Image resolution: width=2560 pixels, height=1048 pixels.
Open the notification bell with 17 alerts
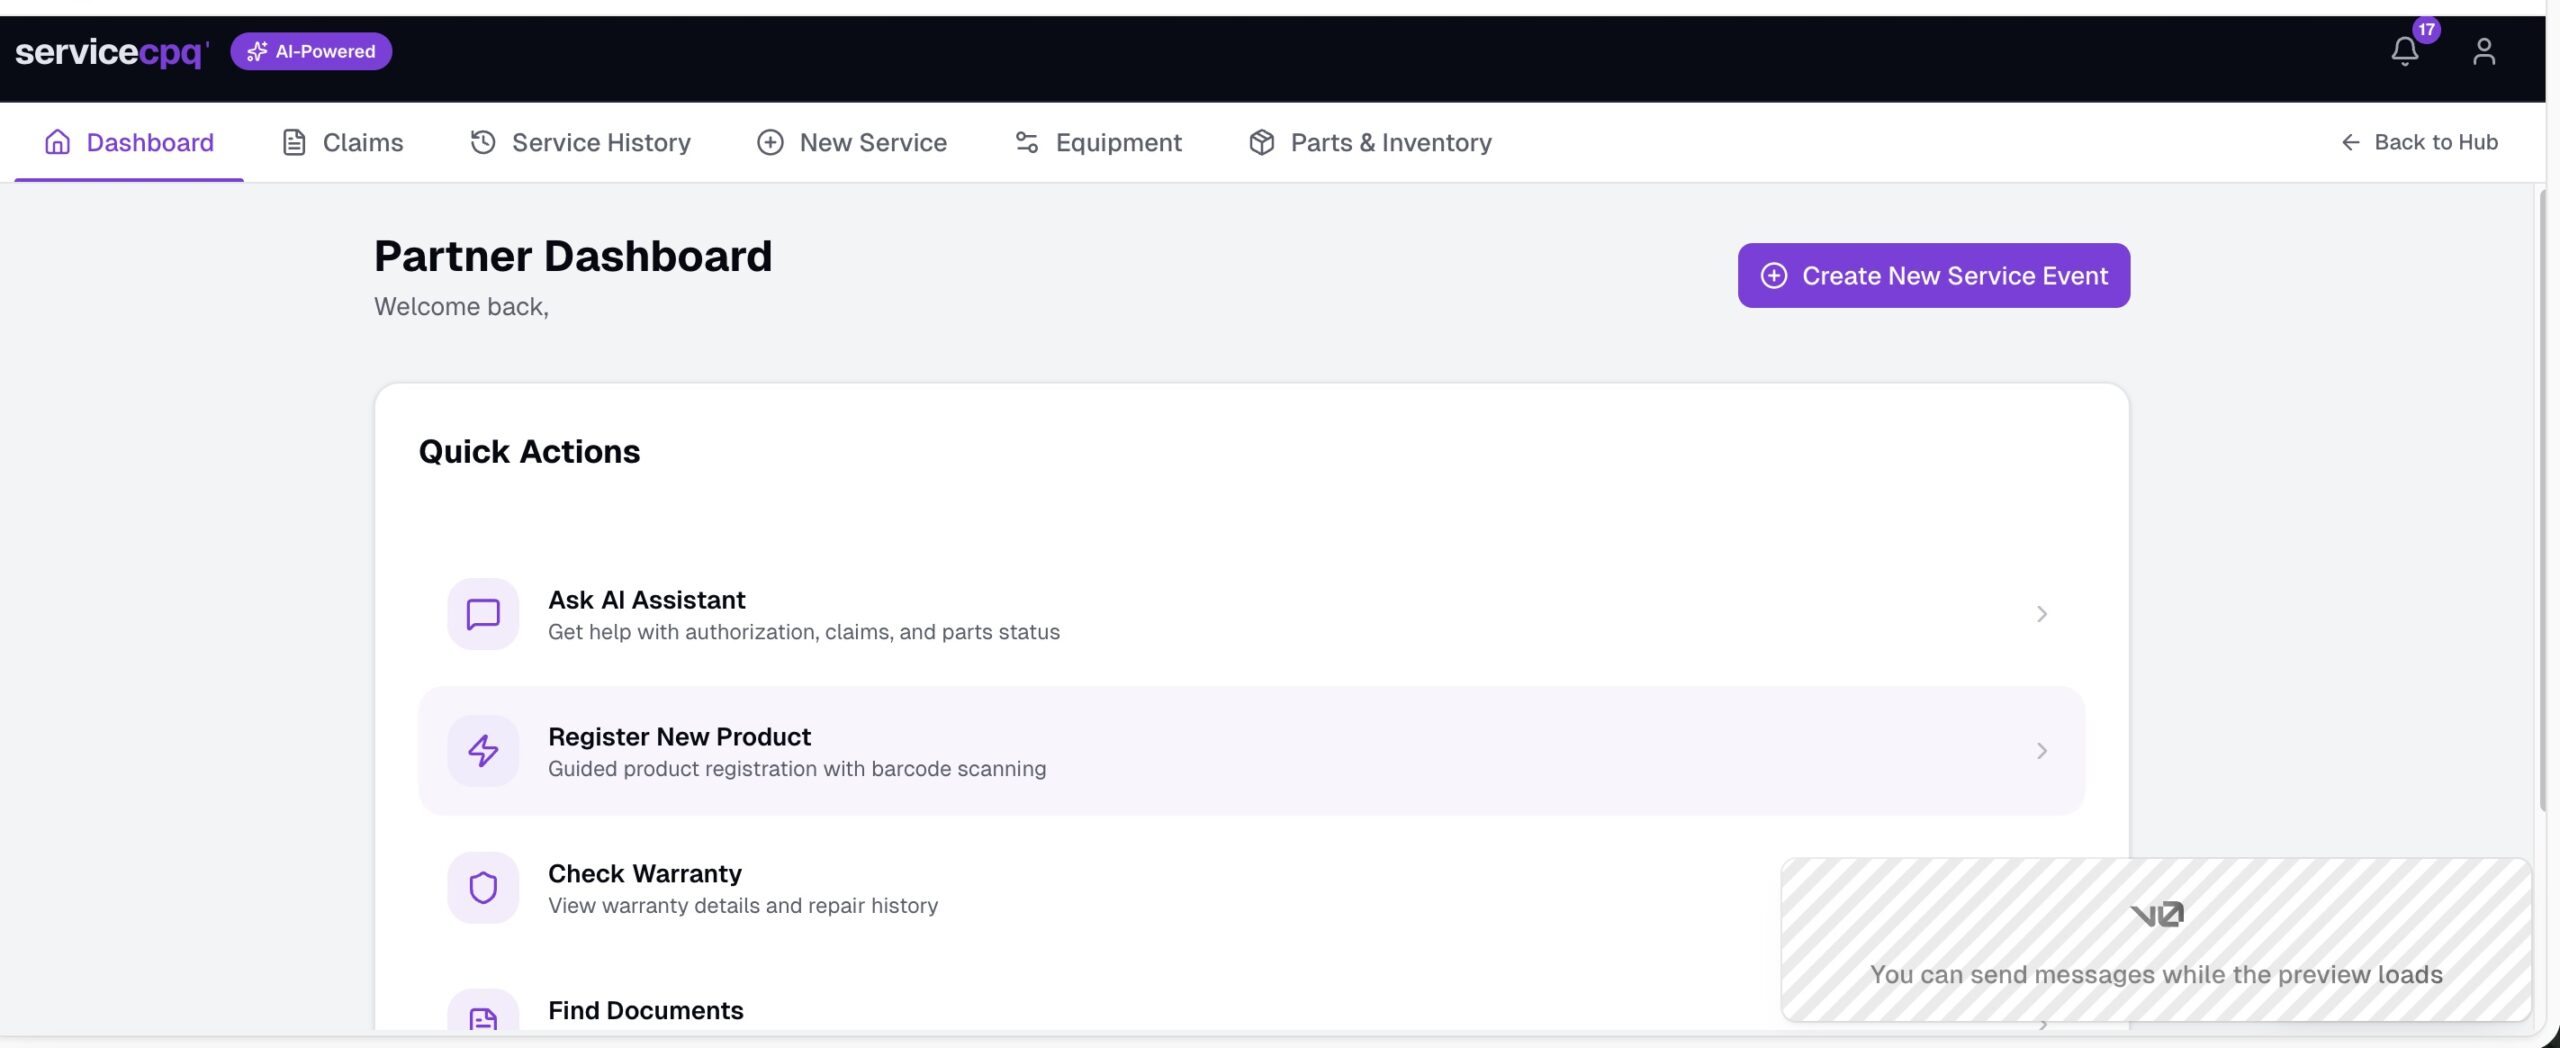[2404, 51]
